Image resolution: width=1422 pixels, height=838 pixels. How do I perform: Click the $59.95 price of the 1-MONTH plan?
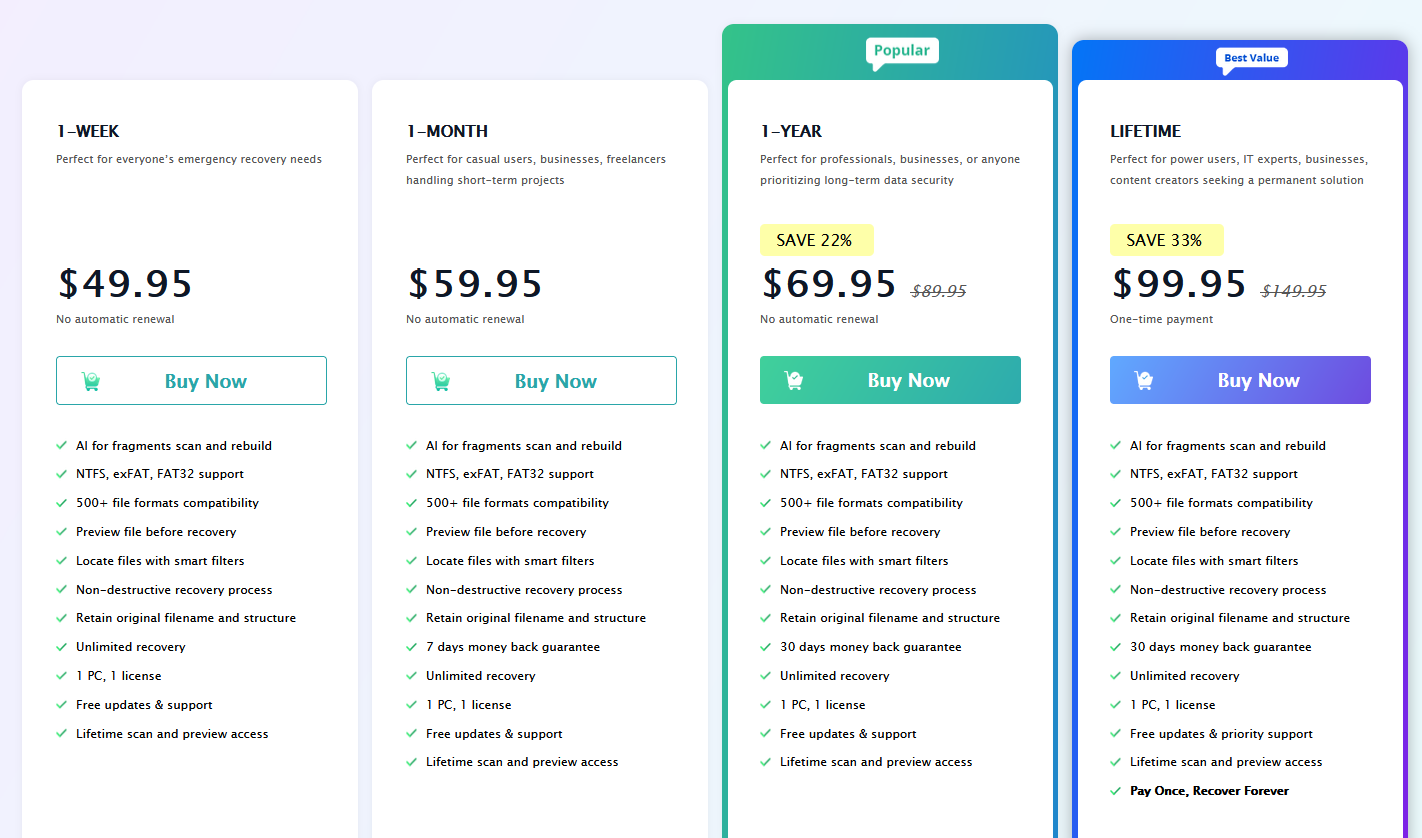click(475, 284)
